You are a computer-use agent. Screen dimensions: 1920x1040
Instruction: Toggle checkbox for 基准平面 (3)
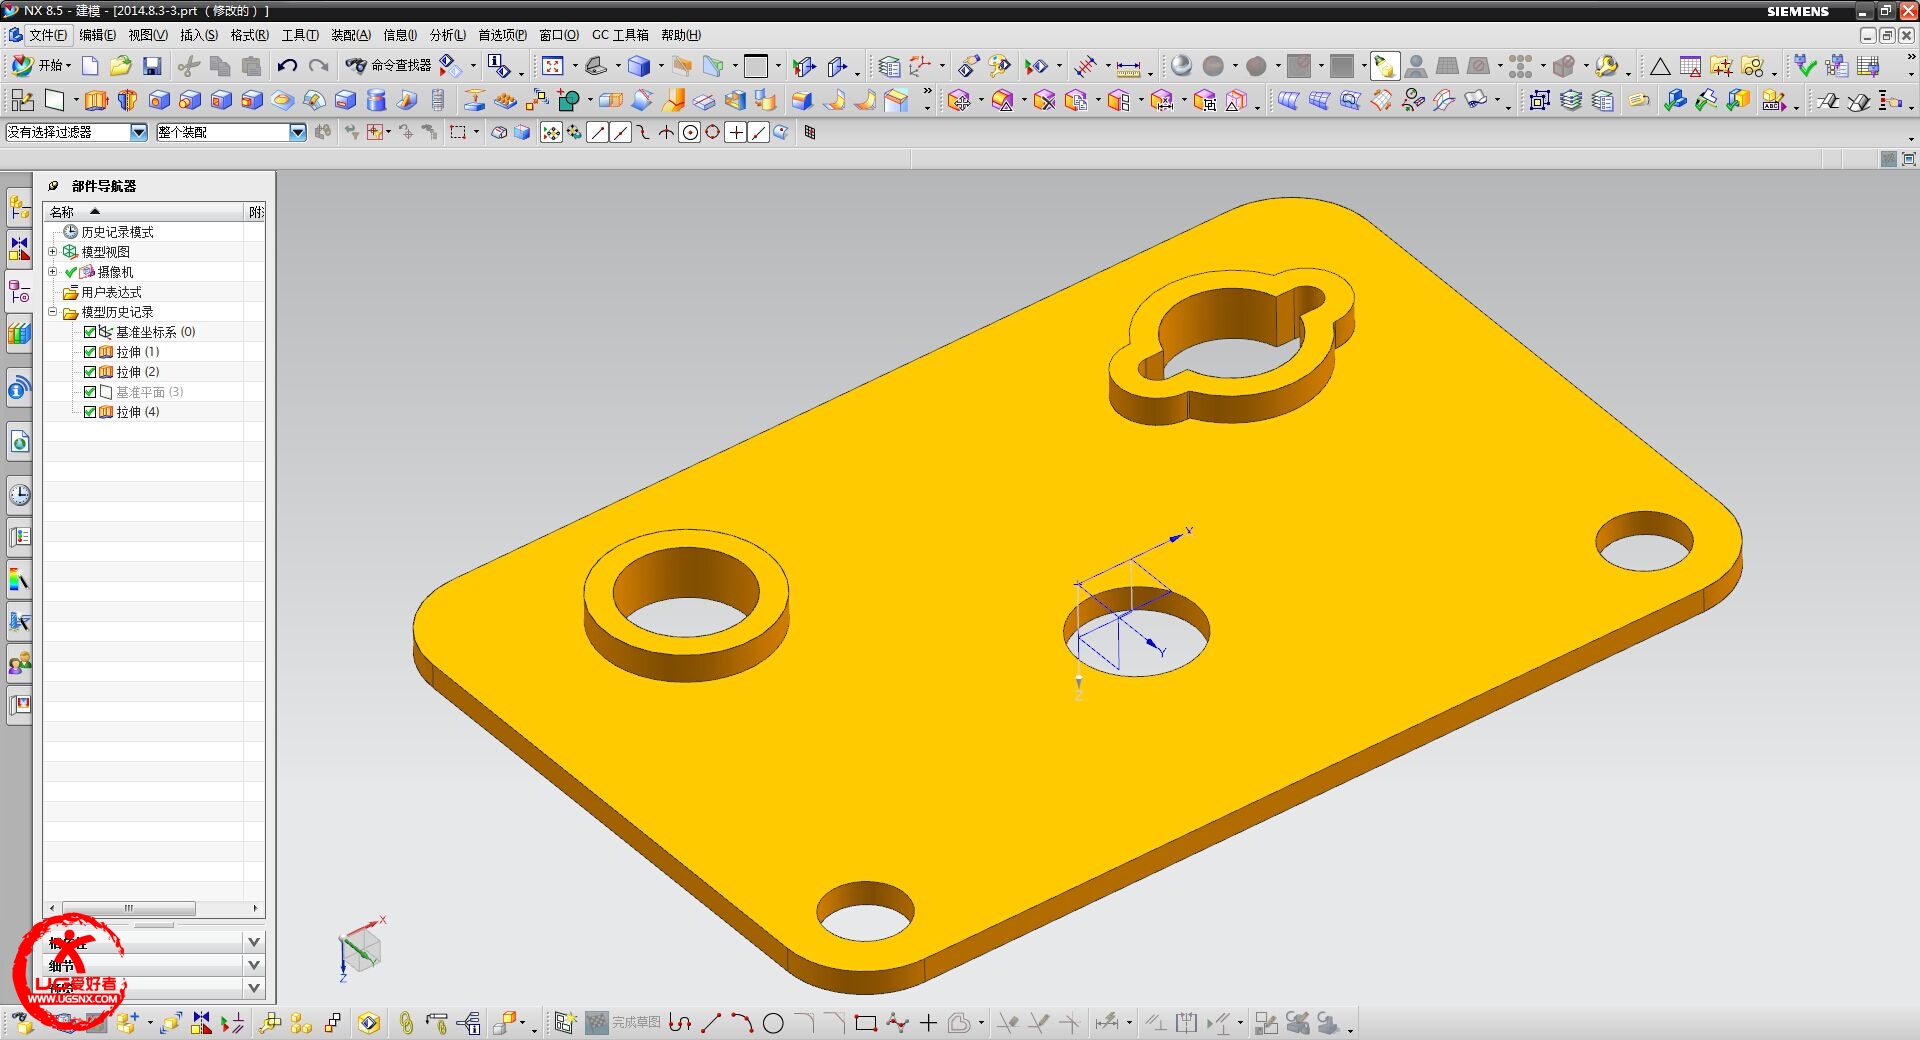90,392
